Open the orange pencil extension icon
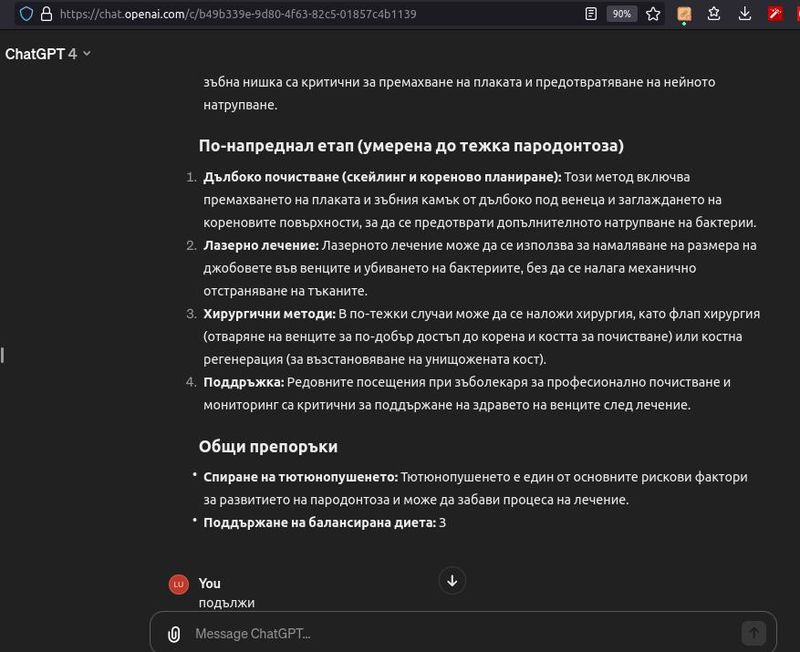The height and width of the screenshot is (652, 800). pos(685,14)
